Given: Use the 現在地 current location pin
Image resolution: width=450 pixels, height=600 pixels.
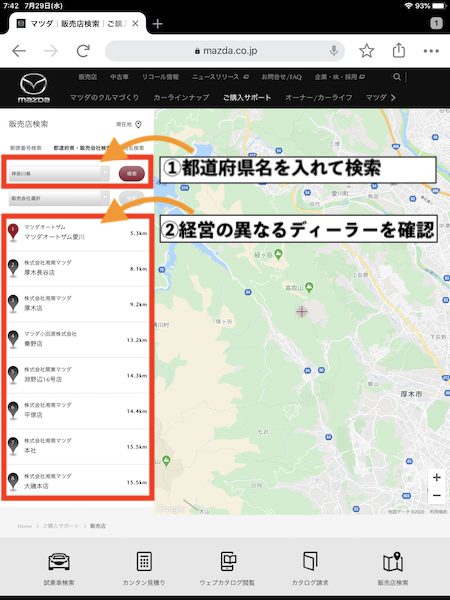Looking at the screenshot, I should [139, 124].
